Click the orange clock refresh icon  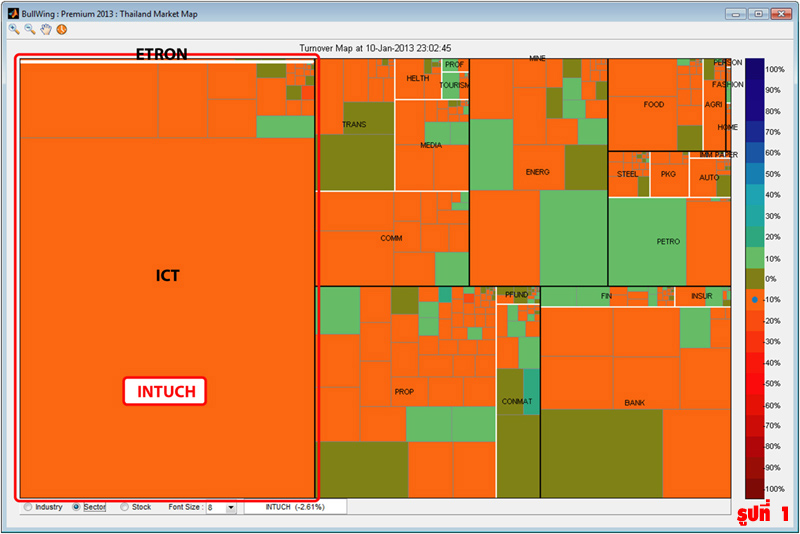[61, 30]
